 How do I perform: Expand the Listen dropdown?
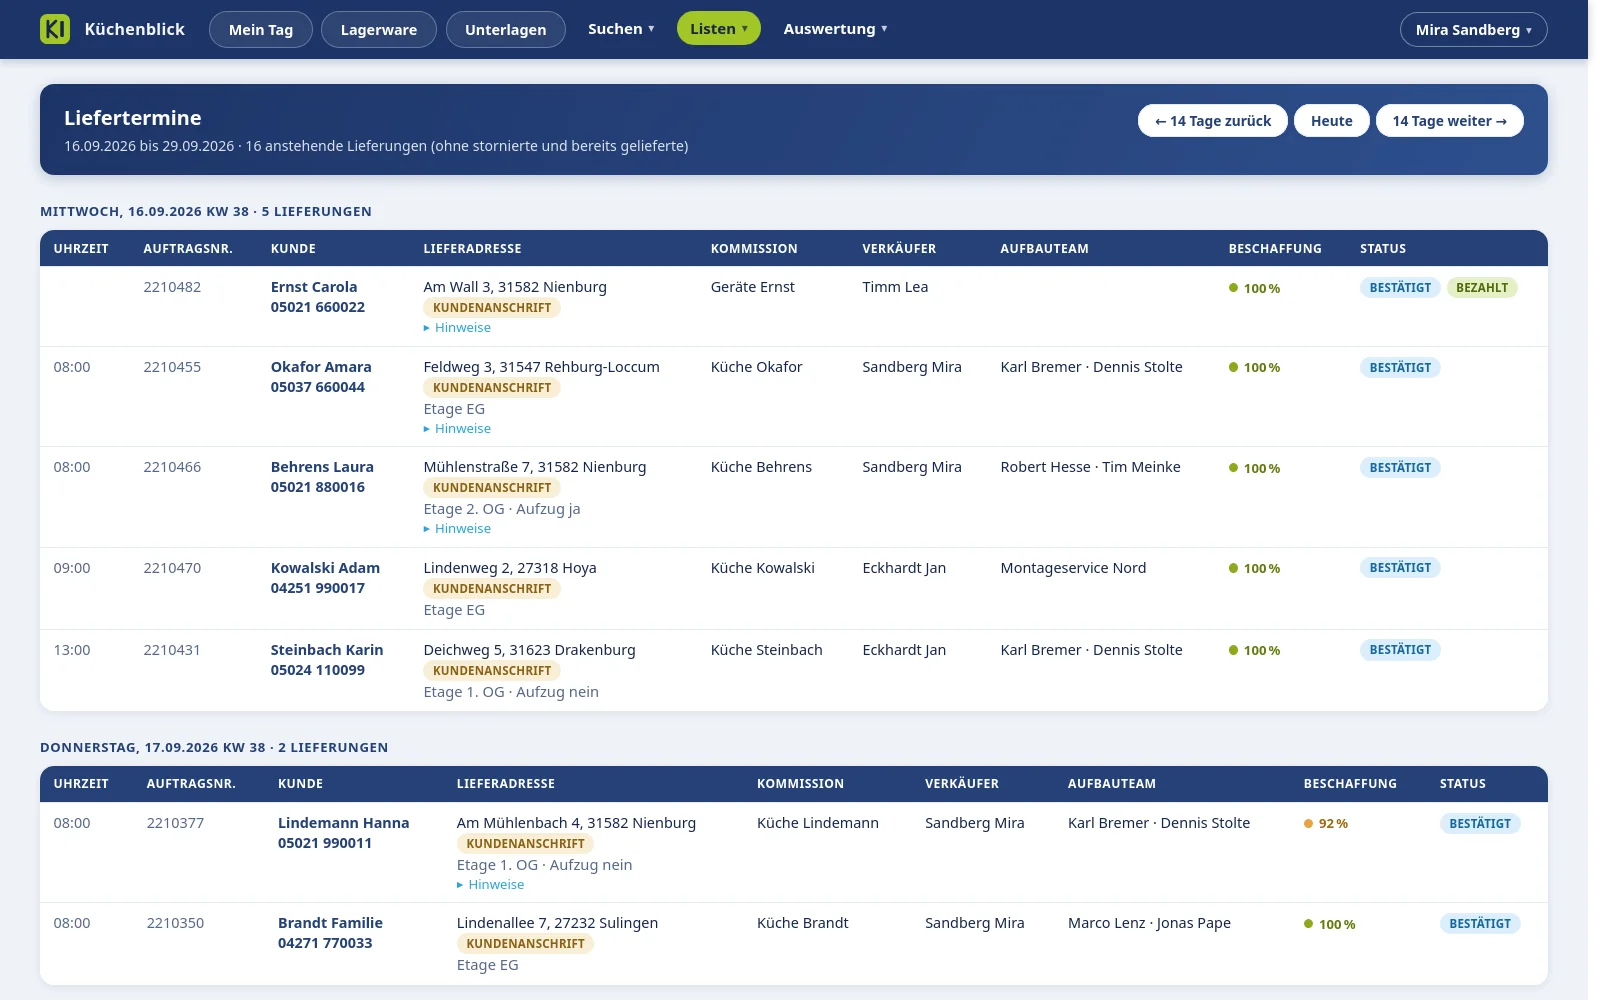(719, 29)
